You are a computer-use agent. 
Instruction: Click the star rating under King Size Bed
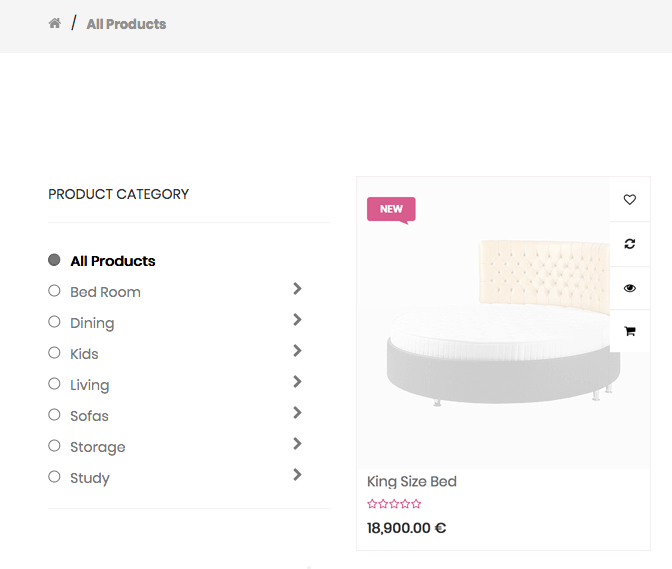(394, 504)
